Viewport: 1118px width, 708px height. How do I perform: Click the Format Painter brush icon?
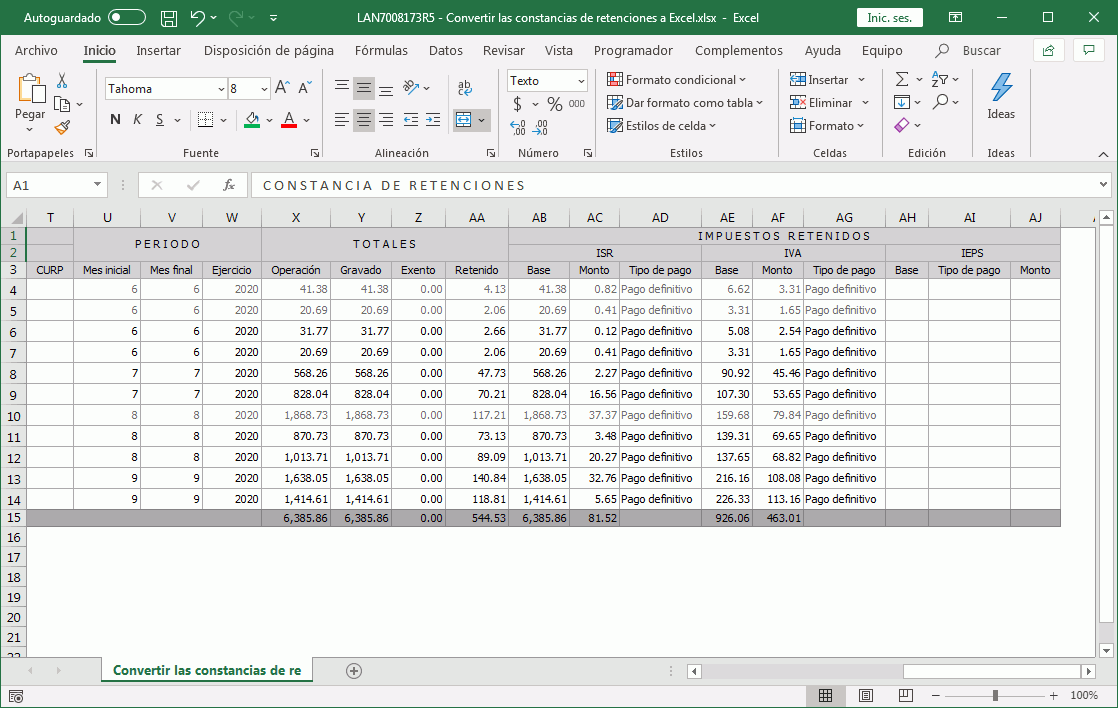(x=62, y=127)
